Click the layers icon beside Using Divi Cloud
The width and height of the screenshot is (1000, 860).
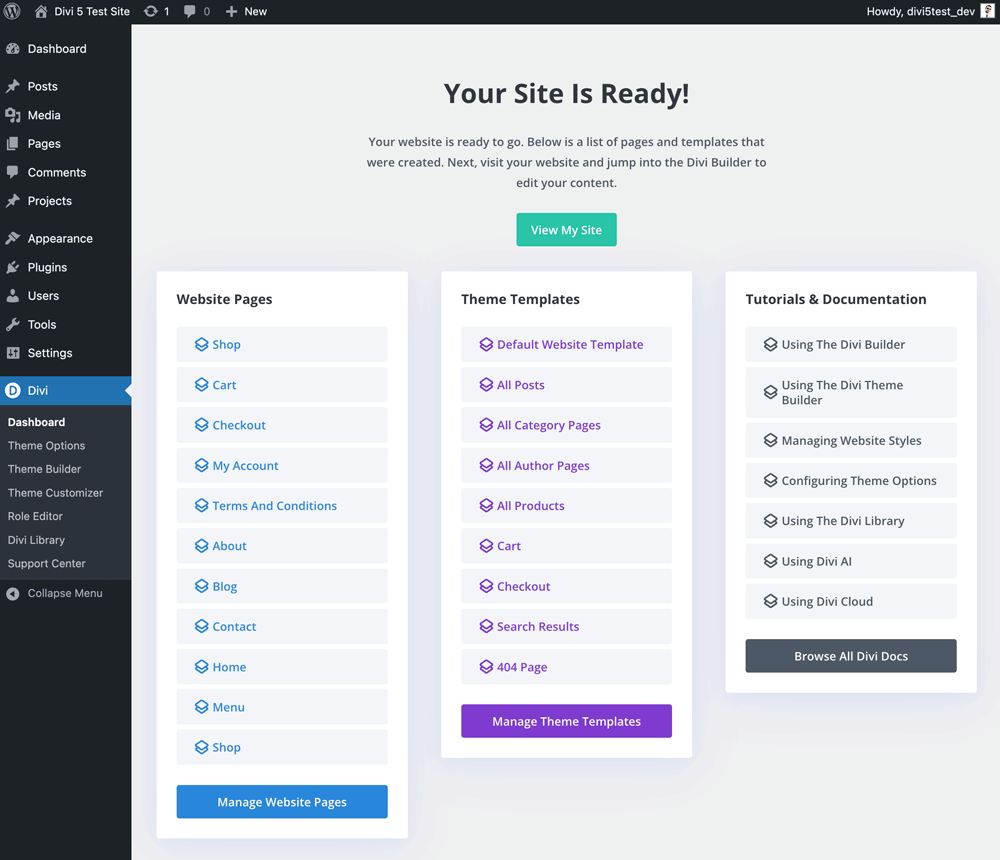(x=770, y=601)
